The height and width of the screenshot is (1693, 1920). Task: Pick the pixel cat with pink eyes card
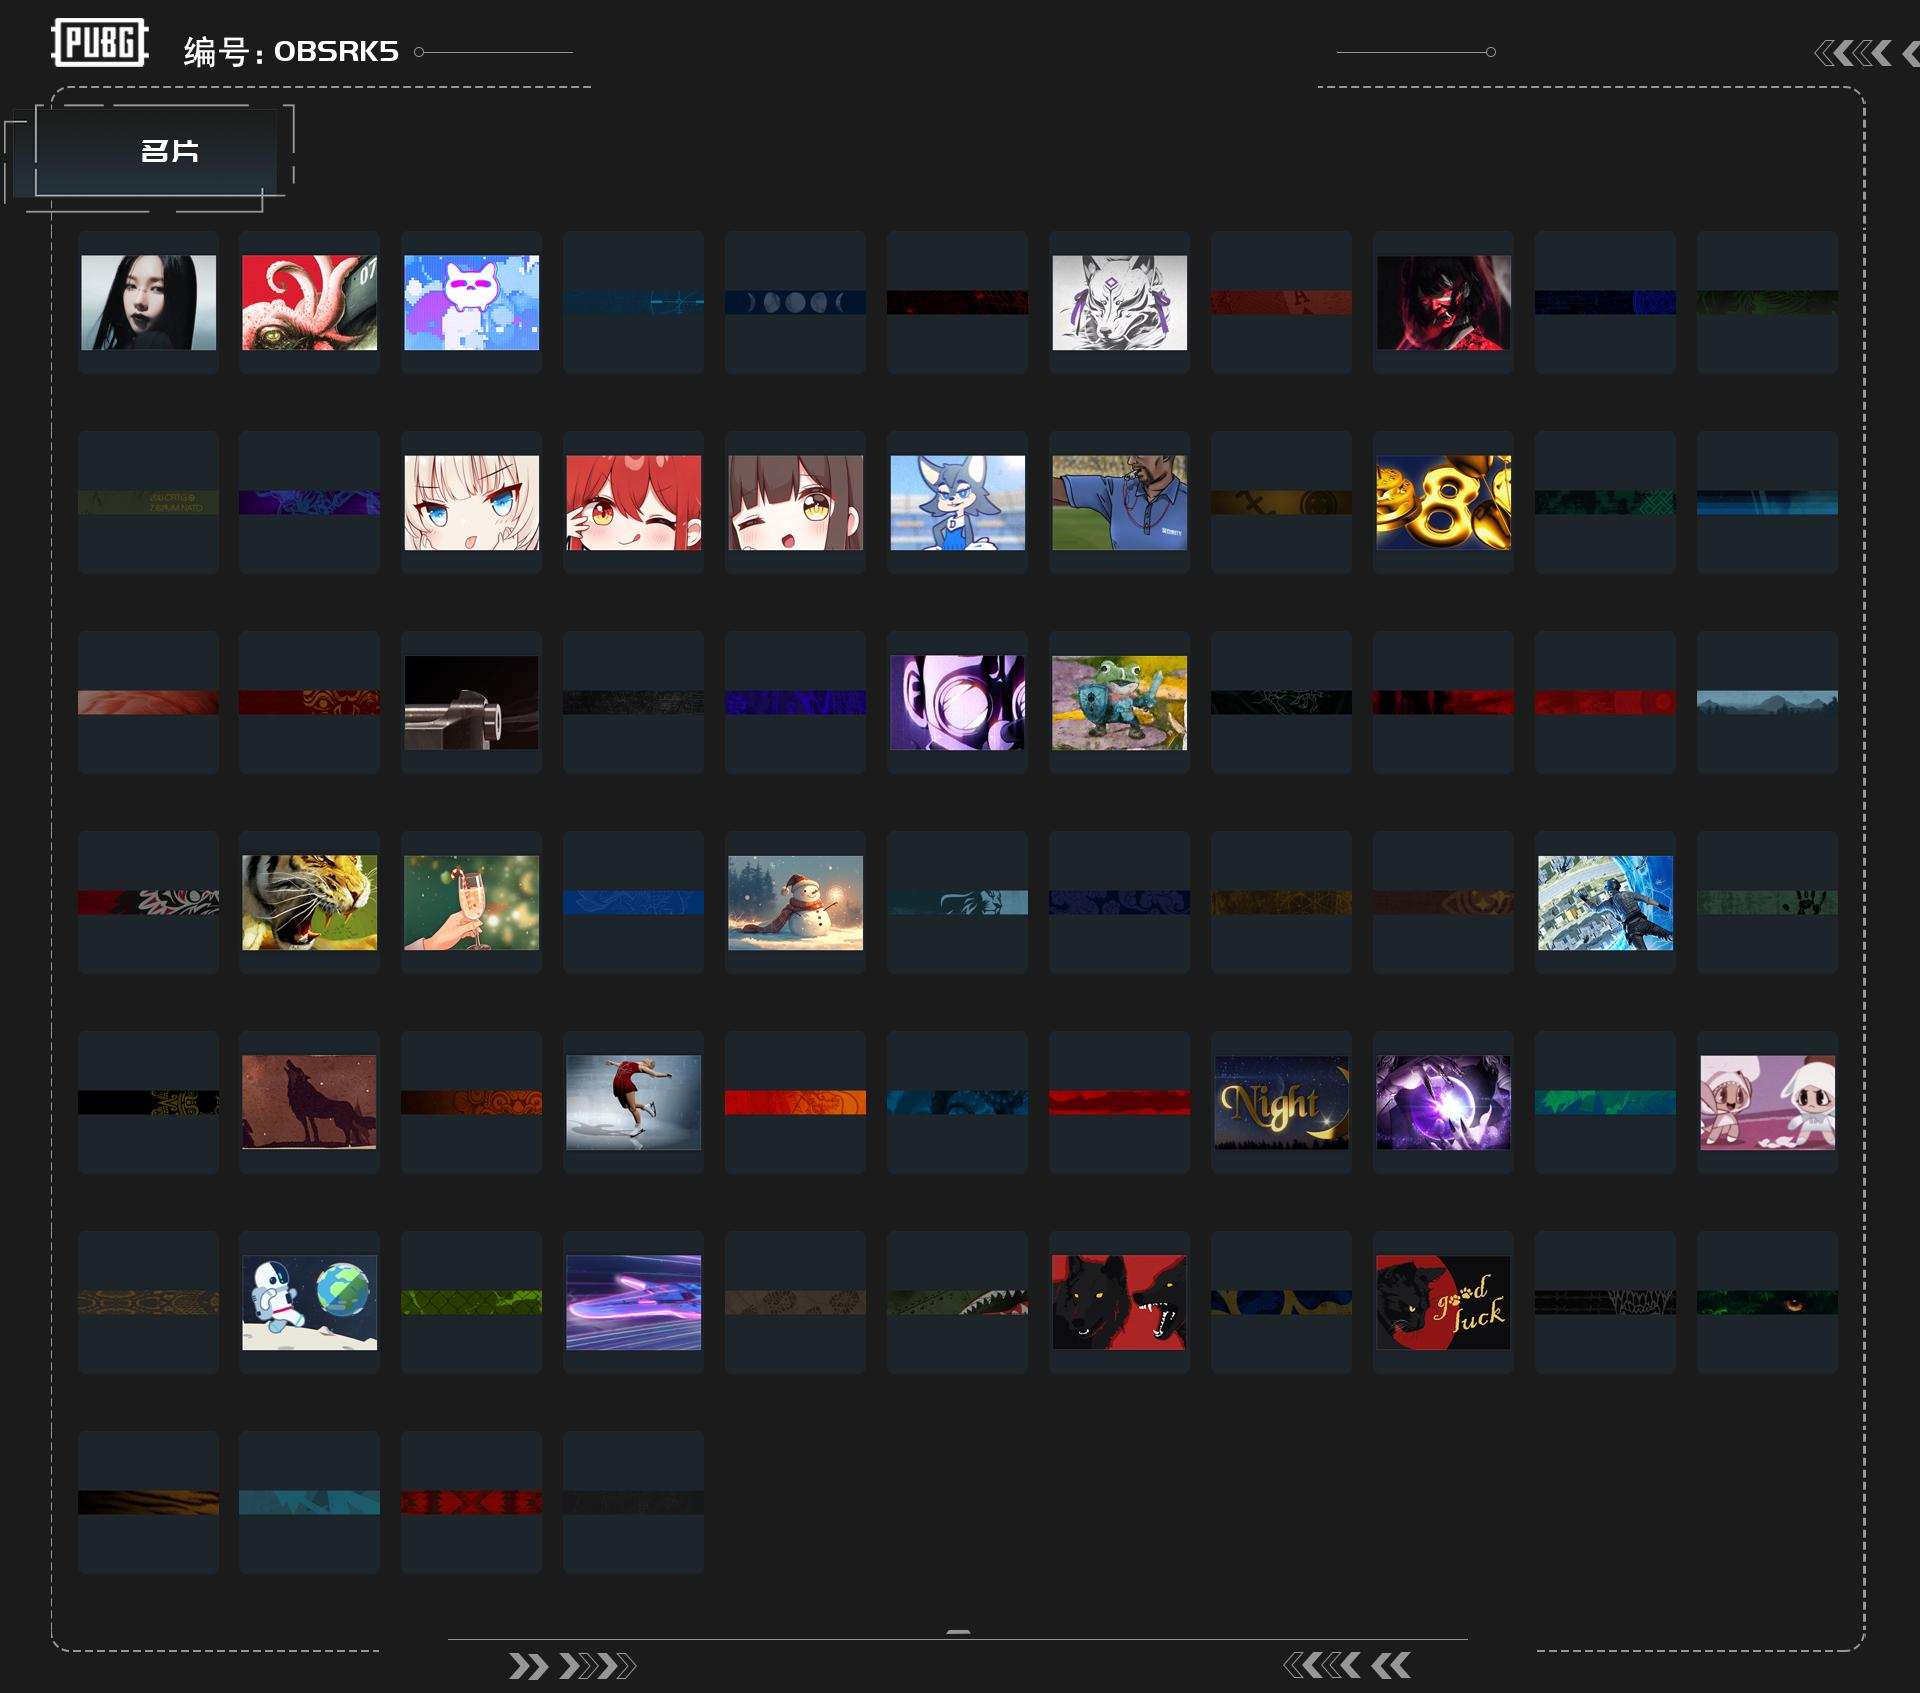point(472,302)
